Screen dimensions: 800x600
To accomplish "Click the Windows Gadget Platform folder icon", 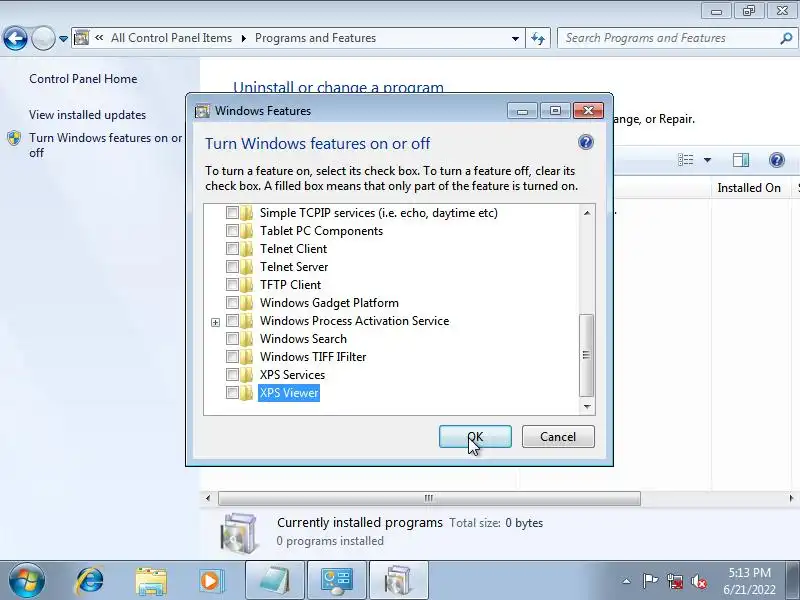I will (247, 303).
